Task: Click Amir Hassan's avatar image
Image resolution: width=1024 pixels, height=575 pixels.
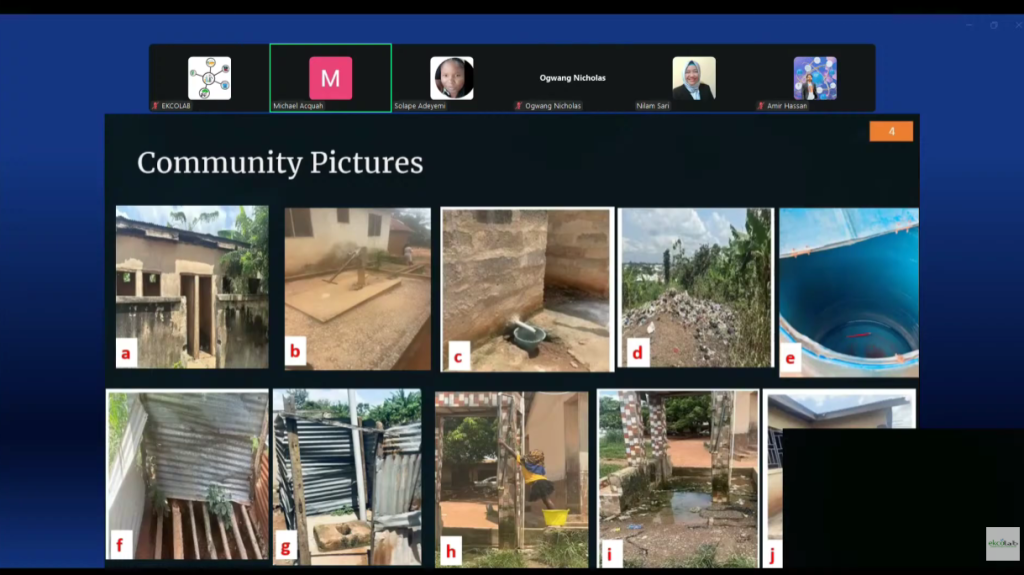Action: tap(815, 78)
